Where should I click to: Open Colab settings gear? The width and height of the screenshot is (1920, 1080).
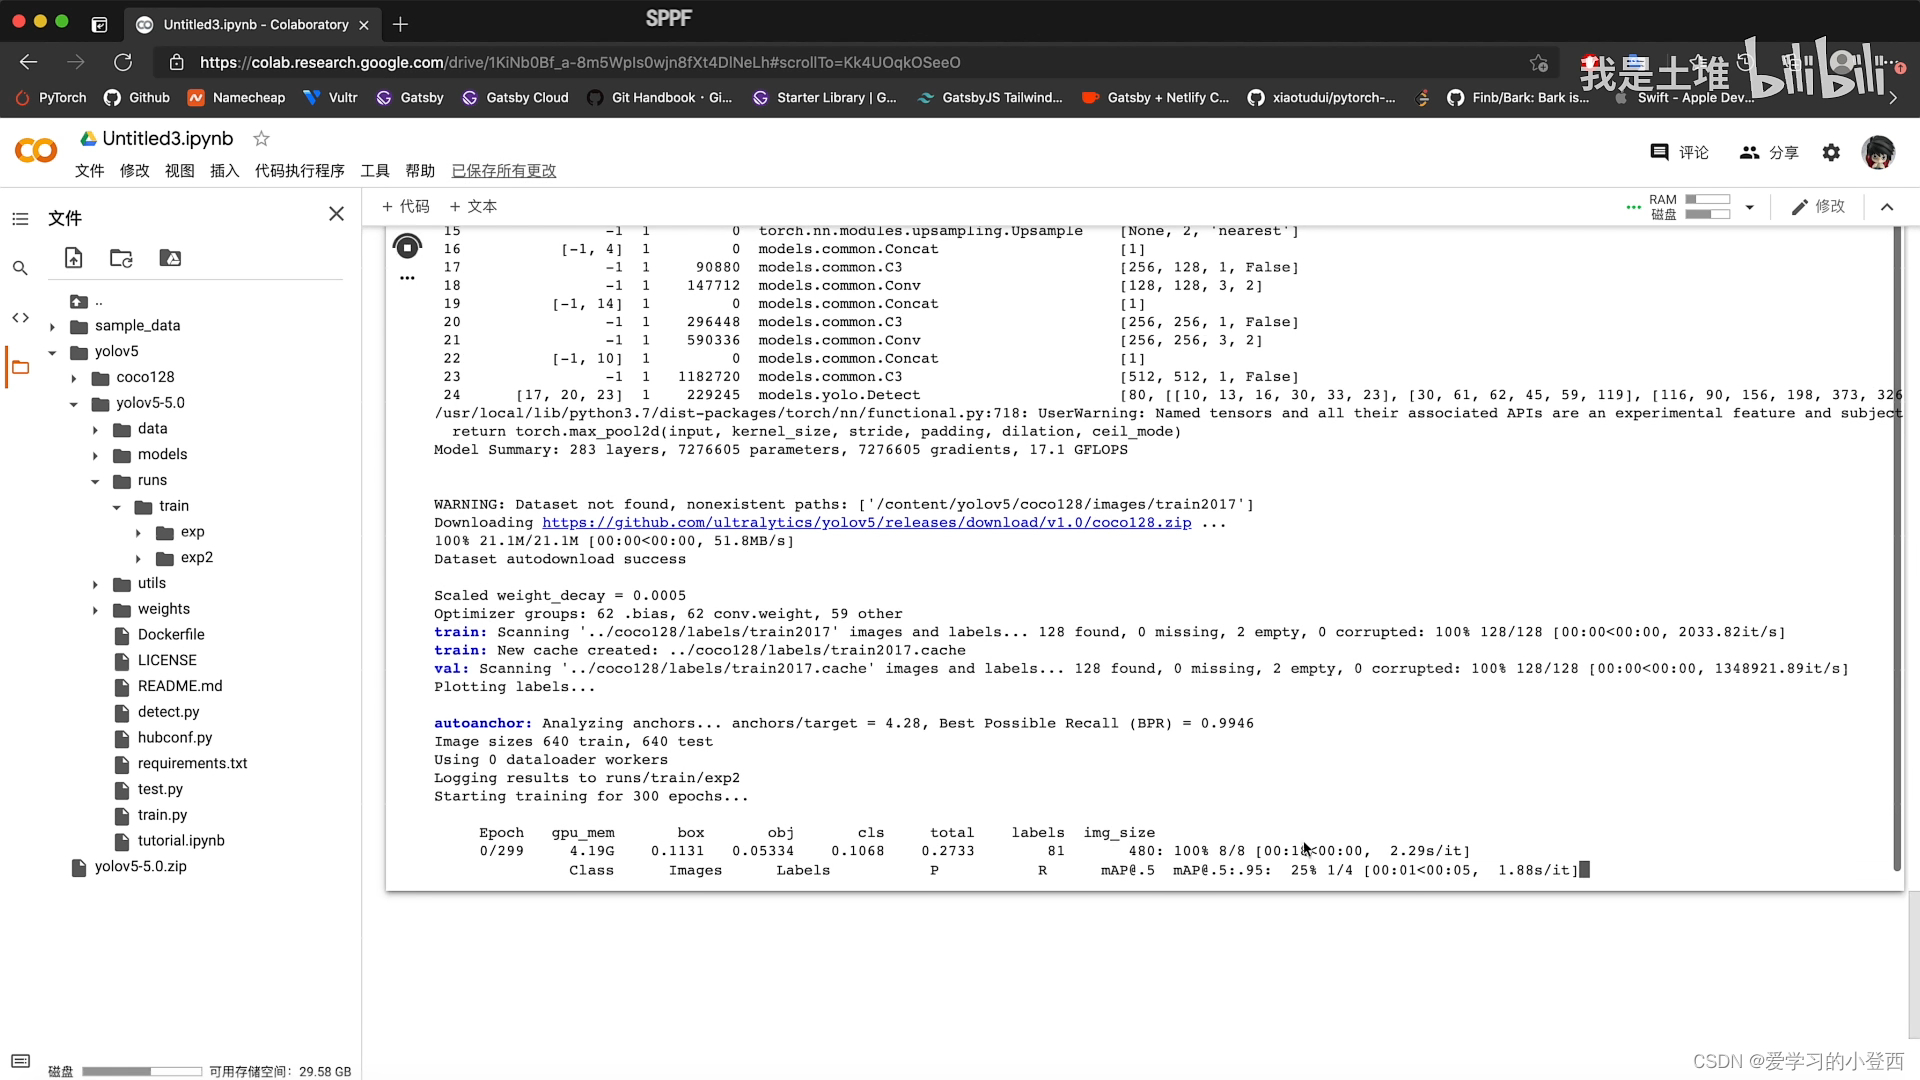pos(1831,152)
